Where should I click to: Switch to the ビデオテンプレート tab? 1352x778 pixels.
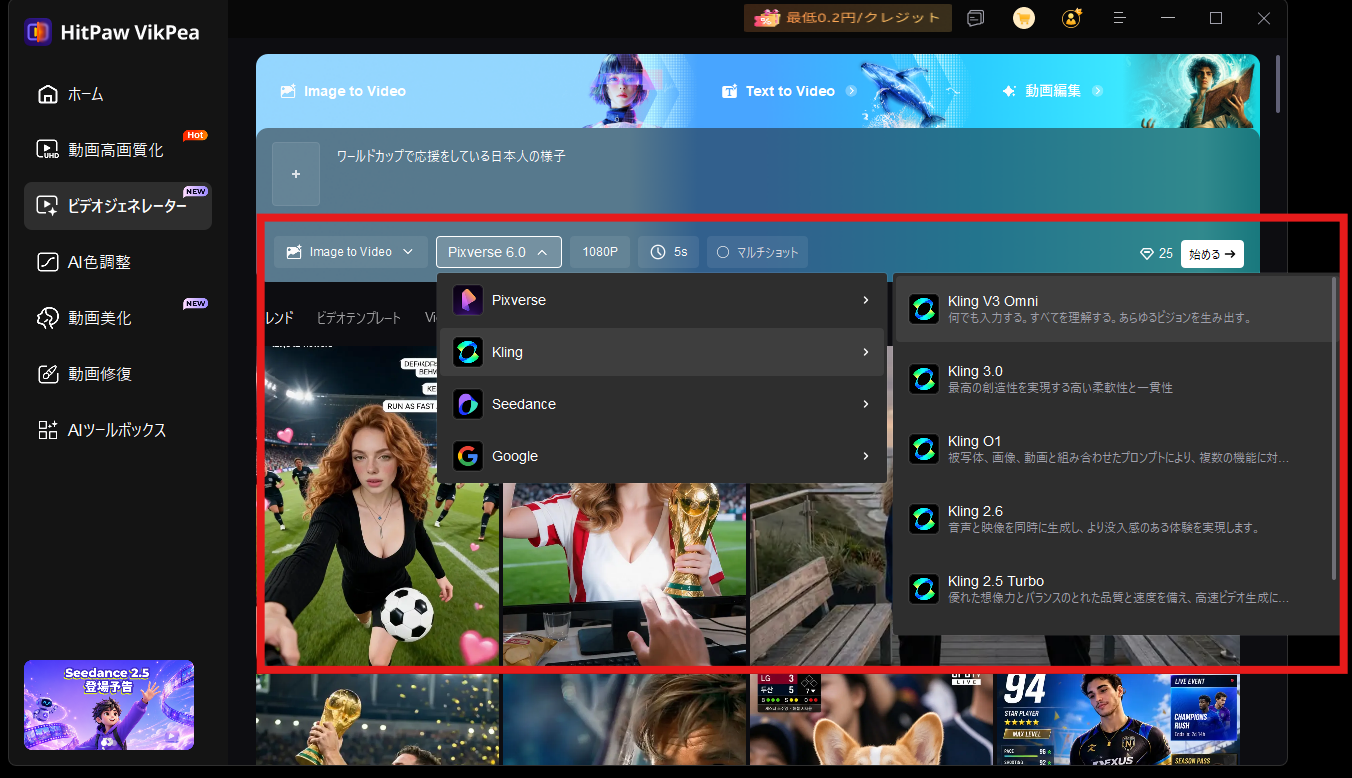pos(358,318)
